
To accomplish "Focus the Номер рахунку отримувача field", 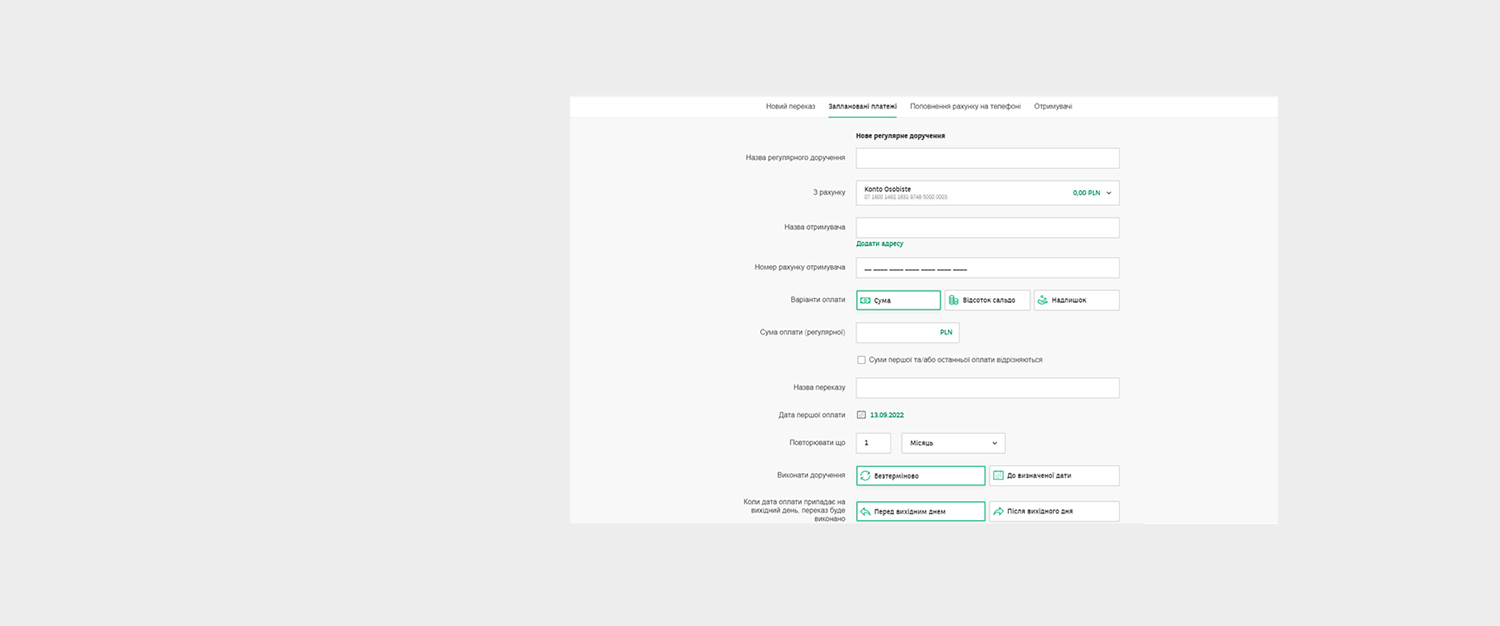I will coord(987,268).
